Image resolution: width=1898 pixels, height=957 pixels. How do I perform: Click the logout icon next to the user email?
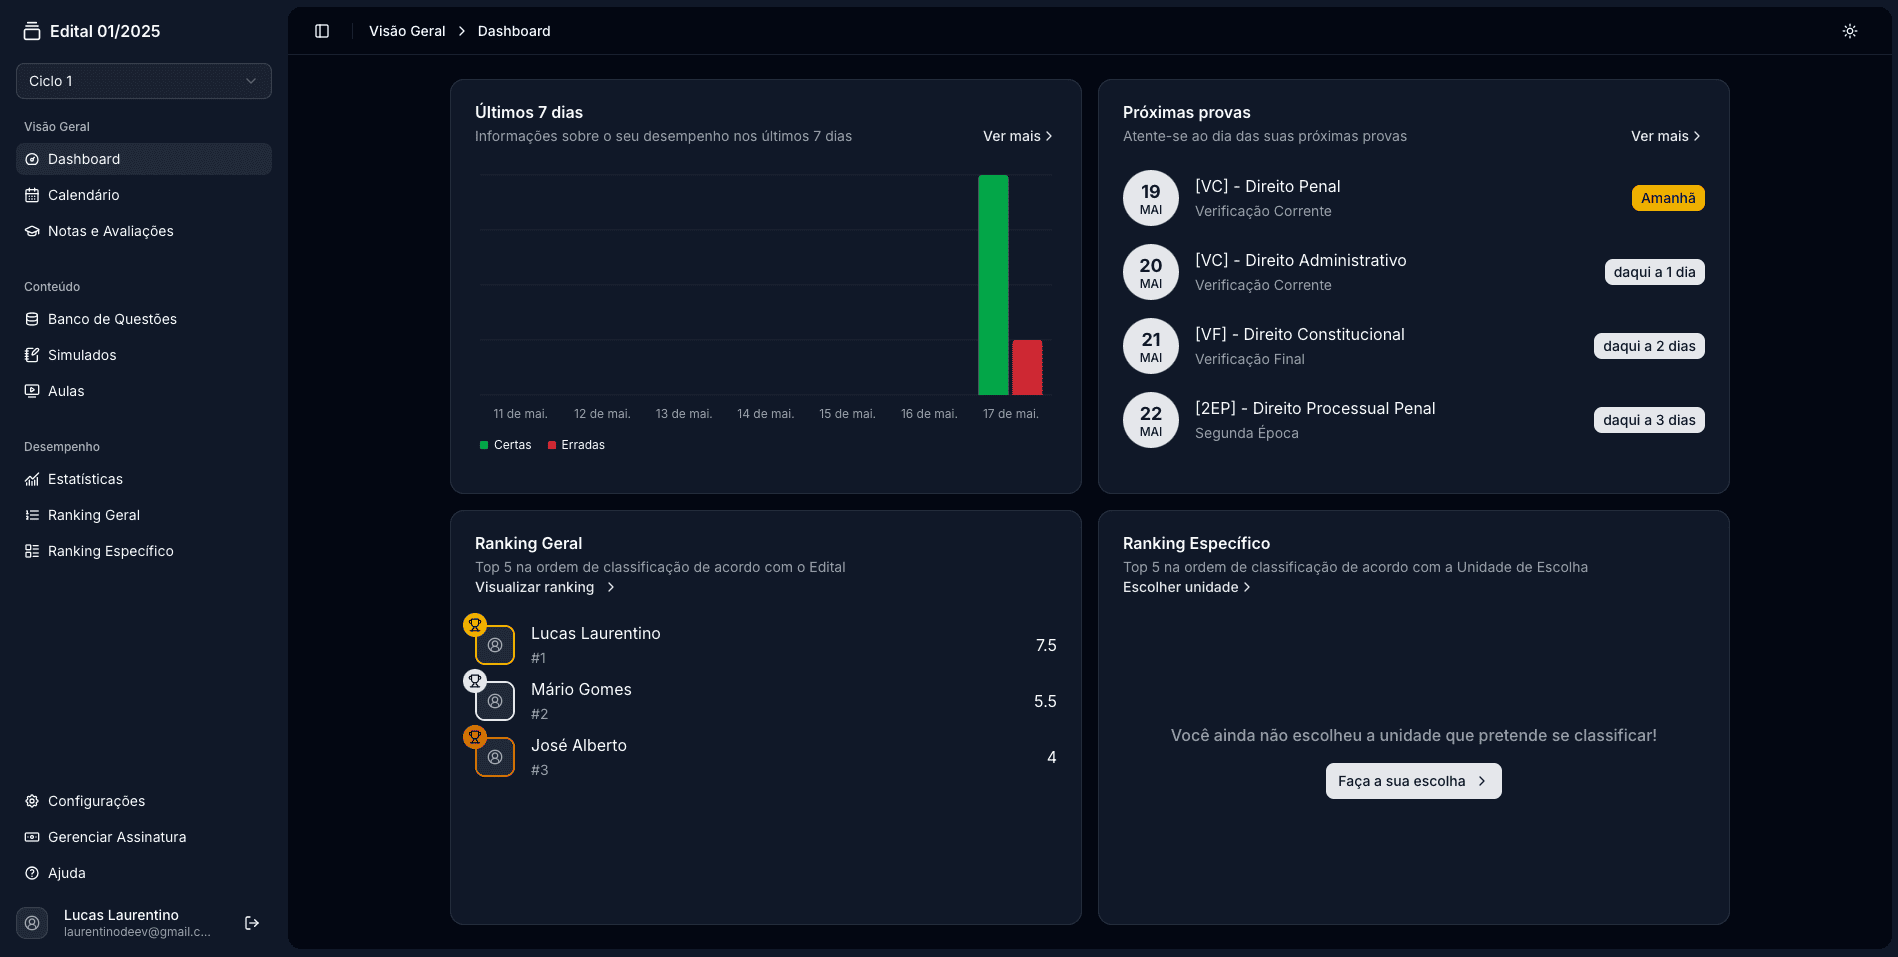[251, 922]
